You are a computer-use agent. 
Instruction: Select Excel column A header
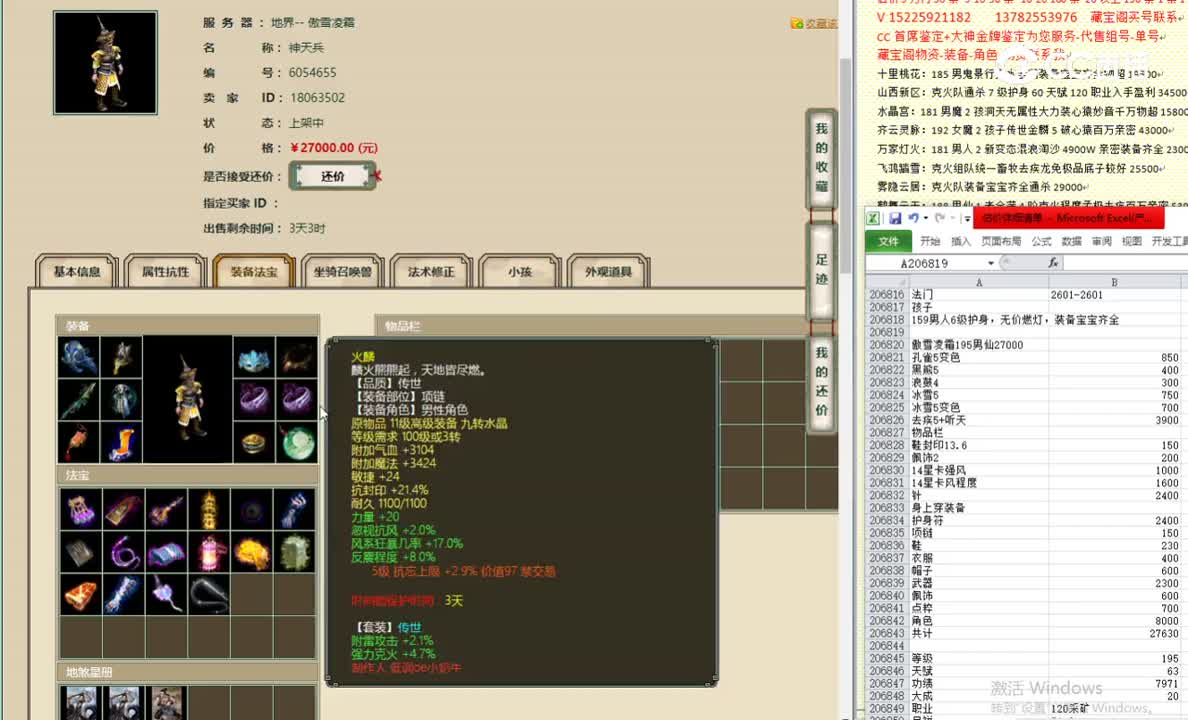pos(979,282)
